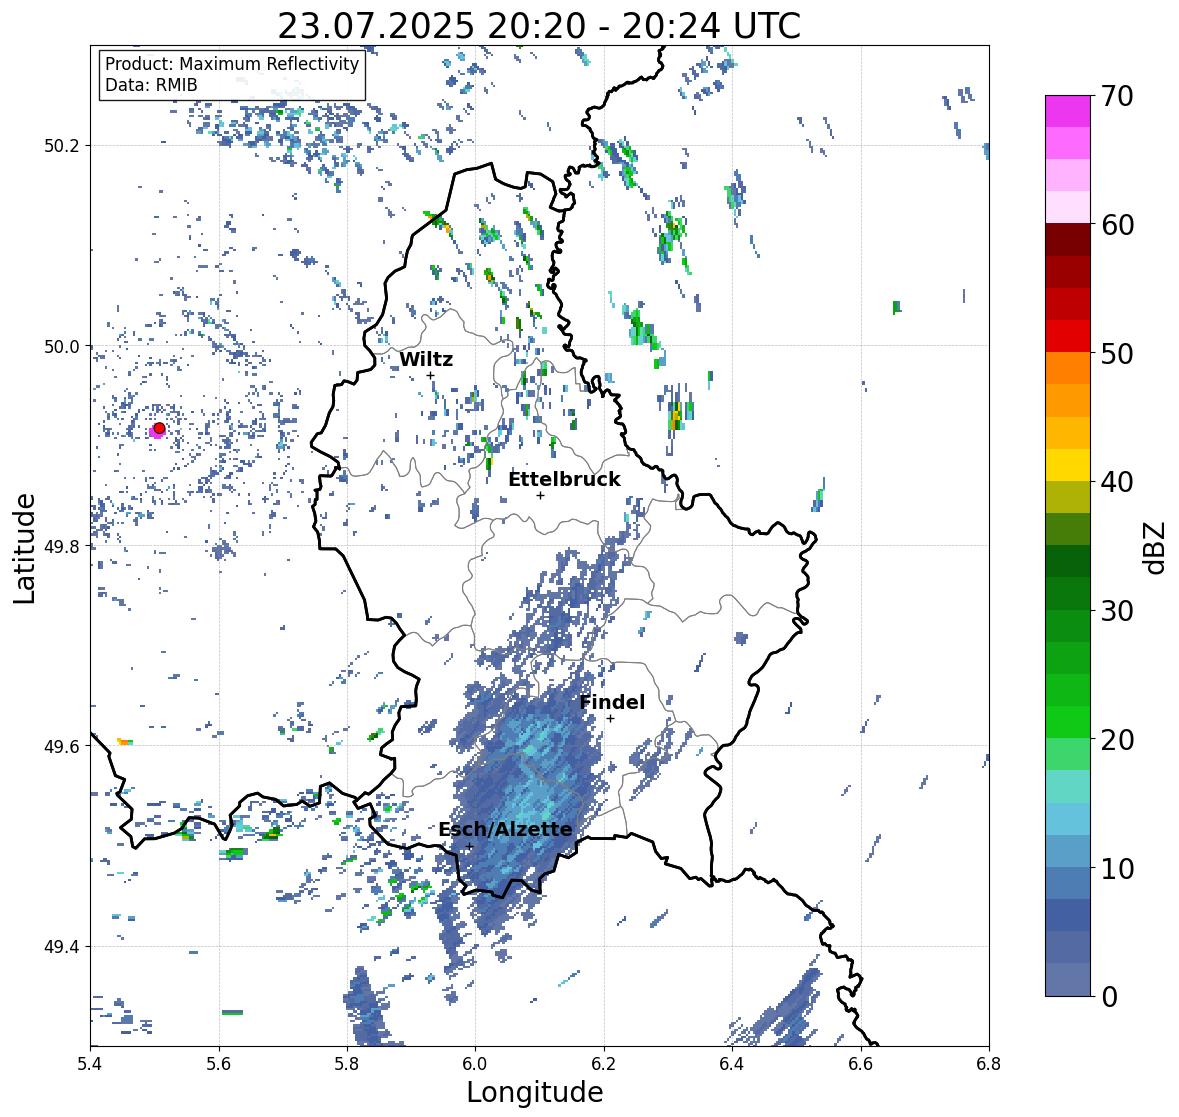Select the 'Data: RMIB' text line
Image resolution: width=1179 pixels, height=1117 pixels.
(x=151, y=85)
